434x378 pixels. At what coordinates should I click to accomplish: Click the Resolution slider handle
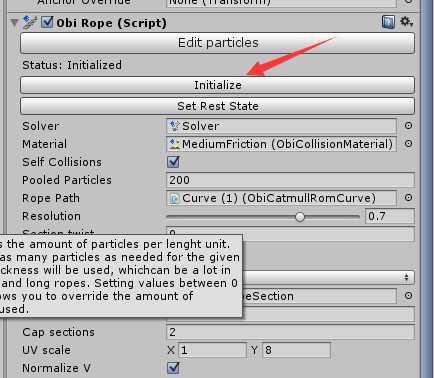tap(300, 217)
